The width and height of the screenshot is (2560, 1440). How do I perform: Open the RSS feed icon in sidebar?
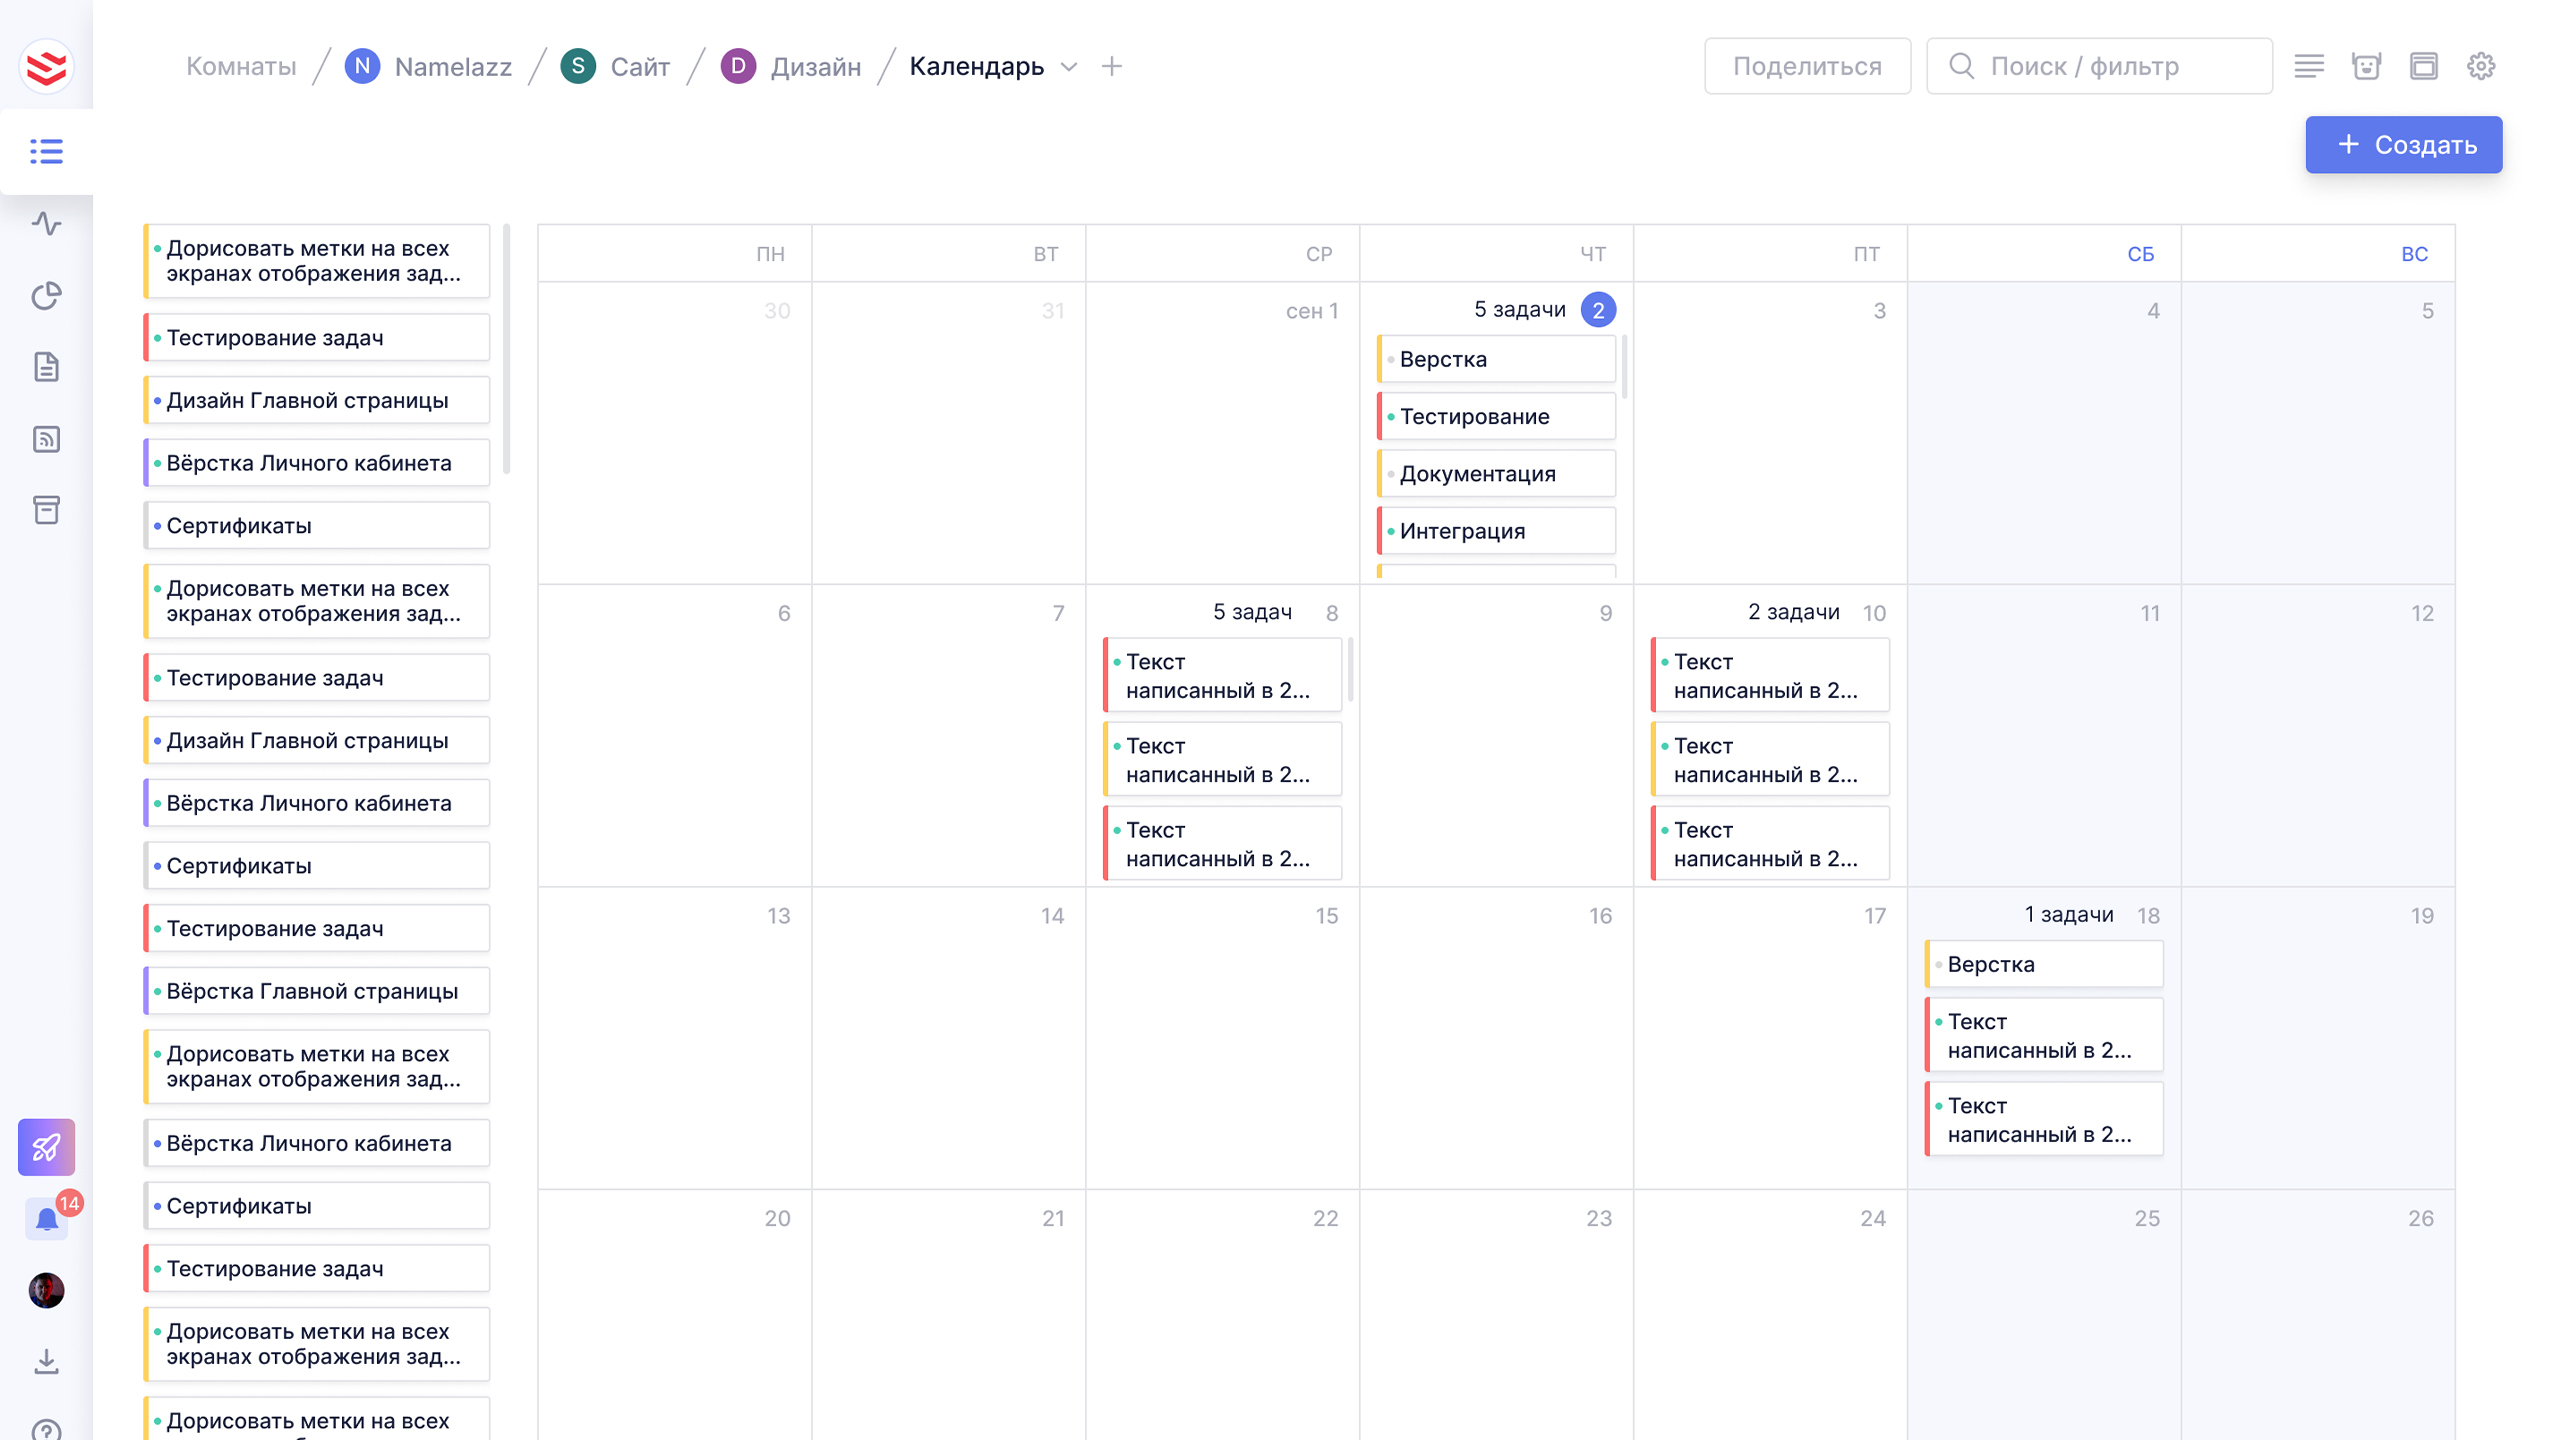click(46, 439)
